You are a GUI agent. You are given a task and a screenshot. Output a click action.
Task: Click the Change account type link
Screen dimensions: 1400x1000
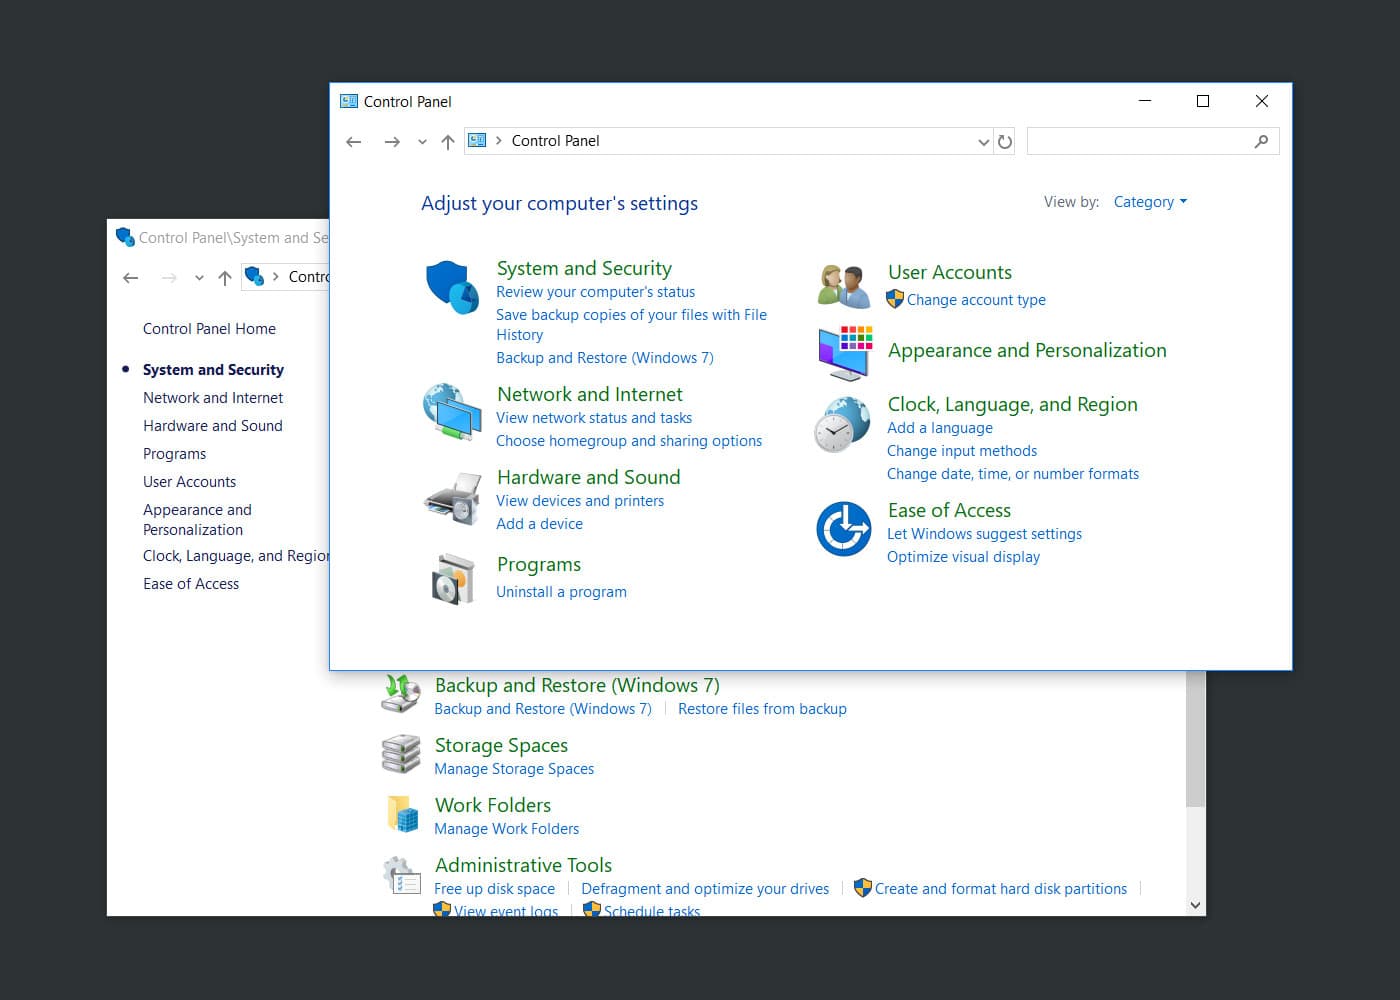pyautogui.click(x=976, y=300)
